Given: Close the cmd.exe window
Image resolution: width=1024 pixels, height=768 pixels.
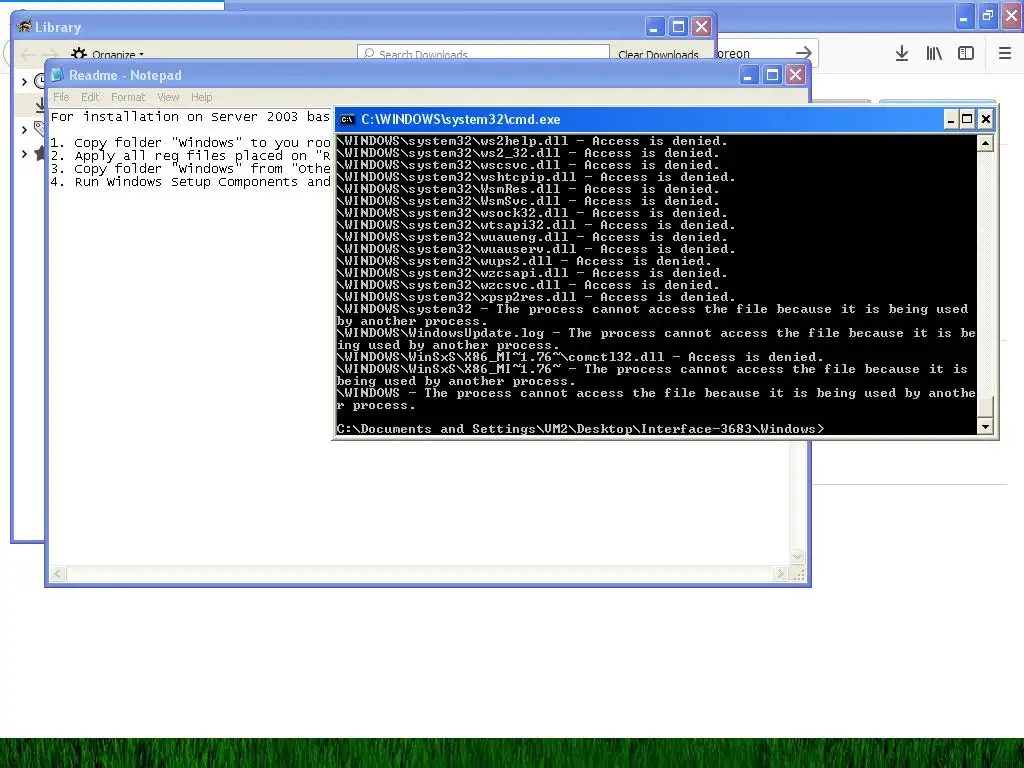Looking at the screenshot, I should pyautogui.click(x=985, y=119).
